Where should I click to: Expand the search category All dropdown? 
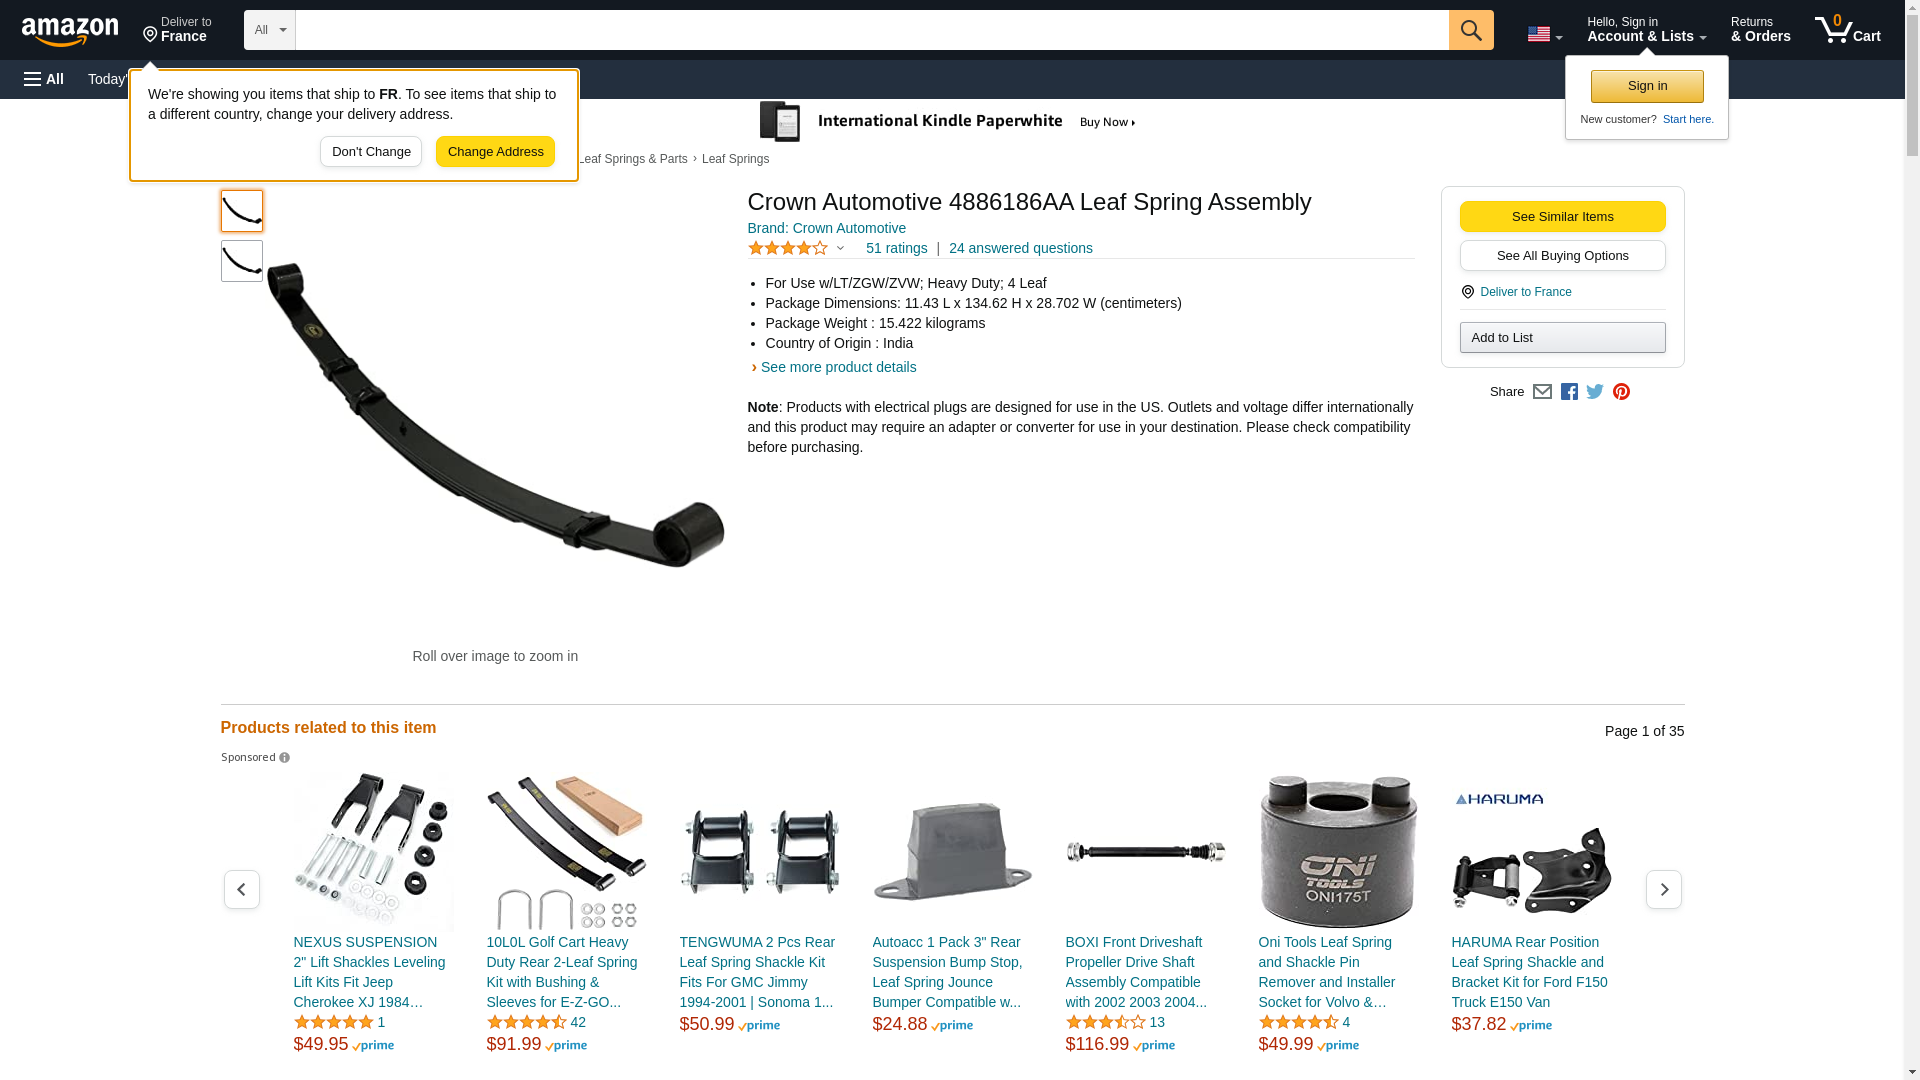tap(269, 30)
